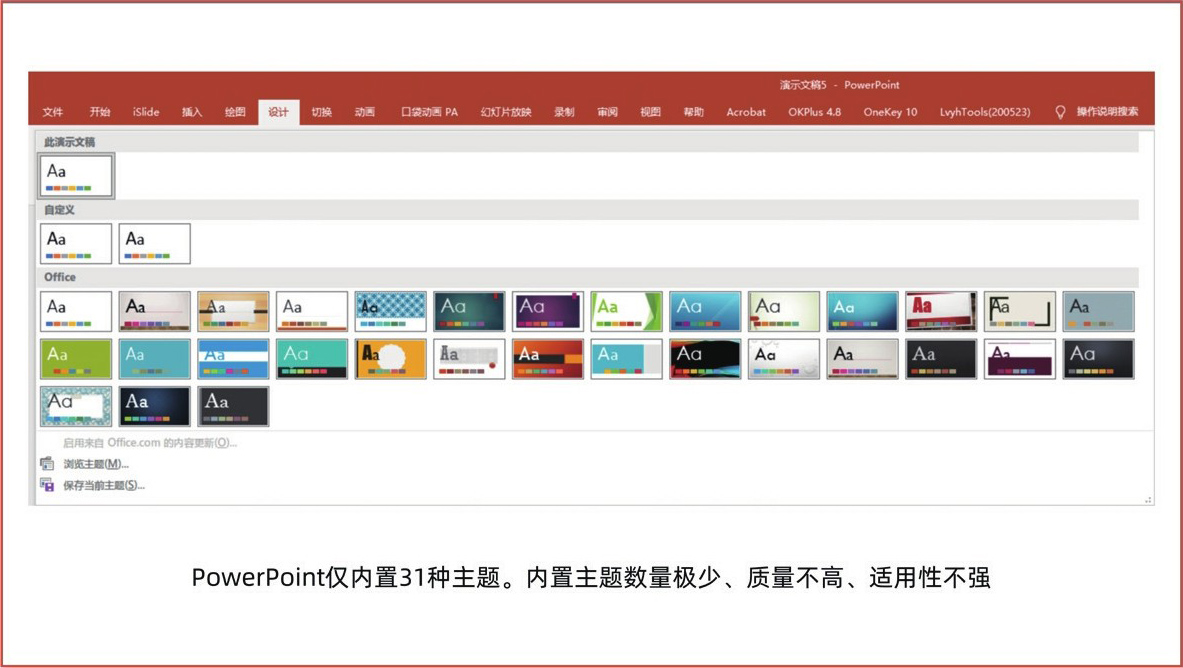
Task: Apply the black theme with colorful wave
Action: pyautogui.click(x=705, y=359)
